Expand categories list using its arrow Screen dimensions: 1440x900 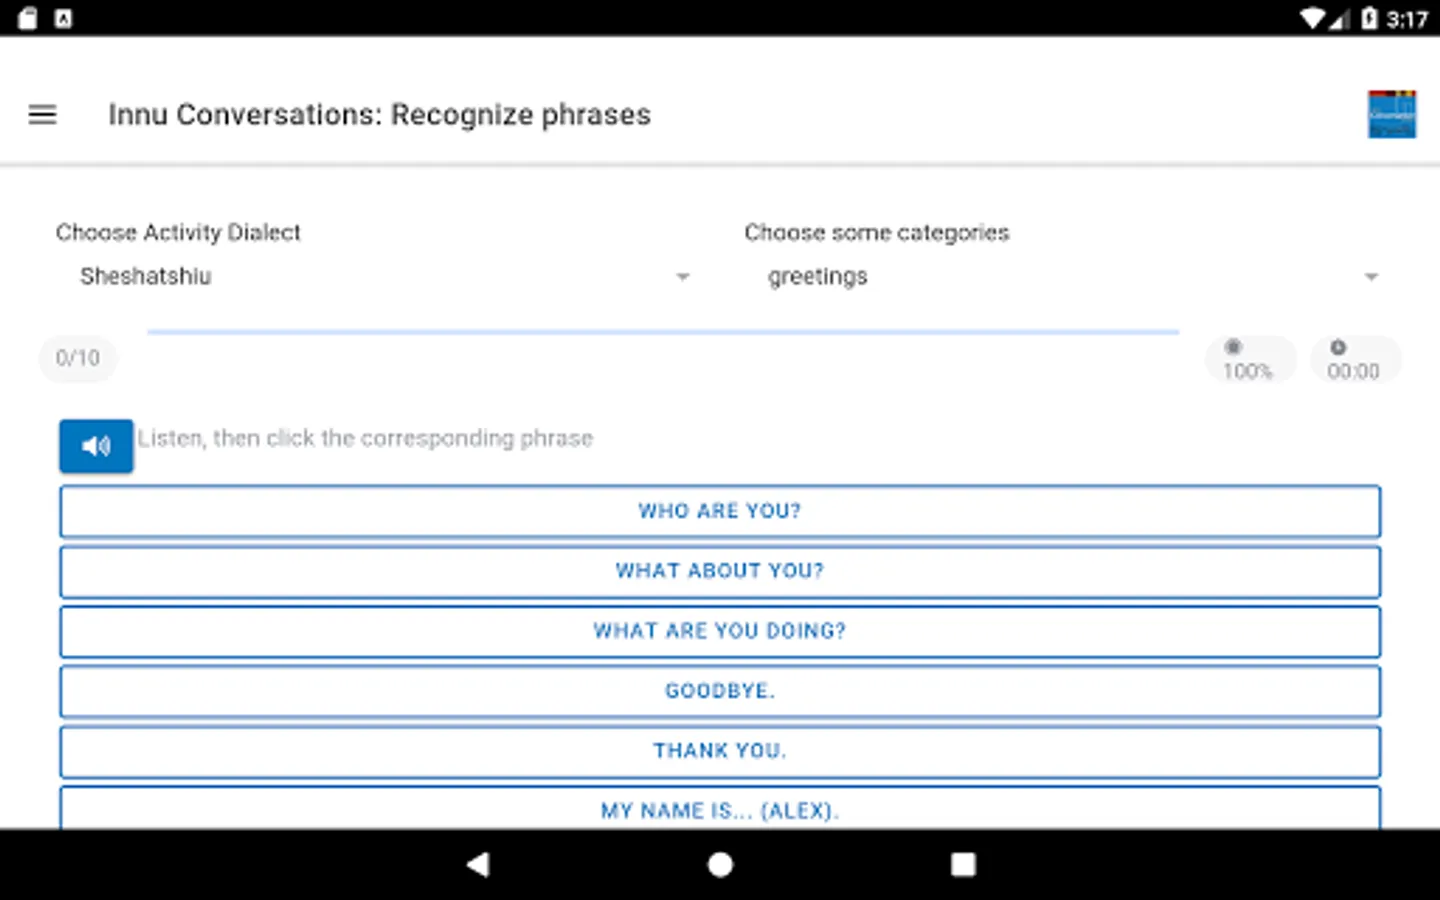coord(1371,277)
